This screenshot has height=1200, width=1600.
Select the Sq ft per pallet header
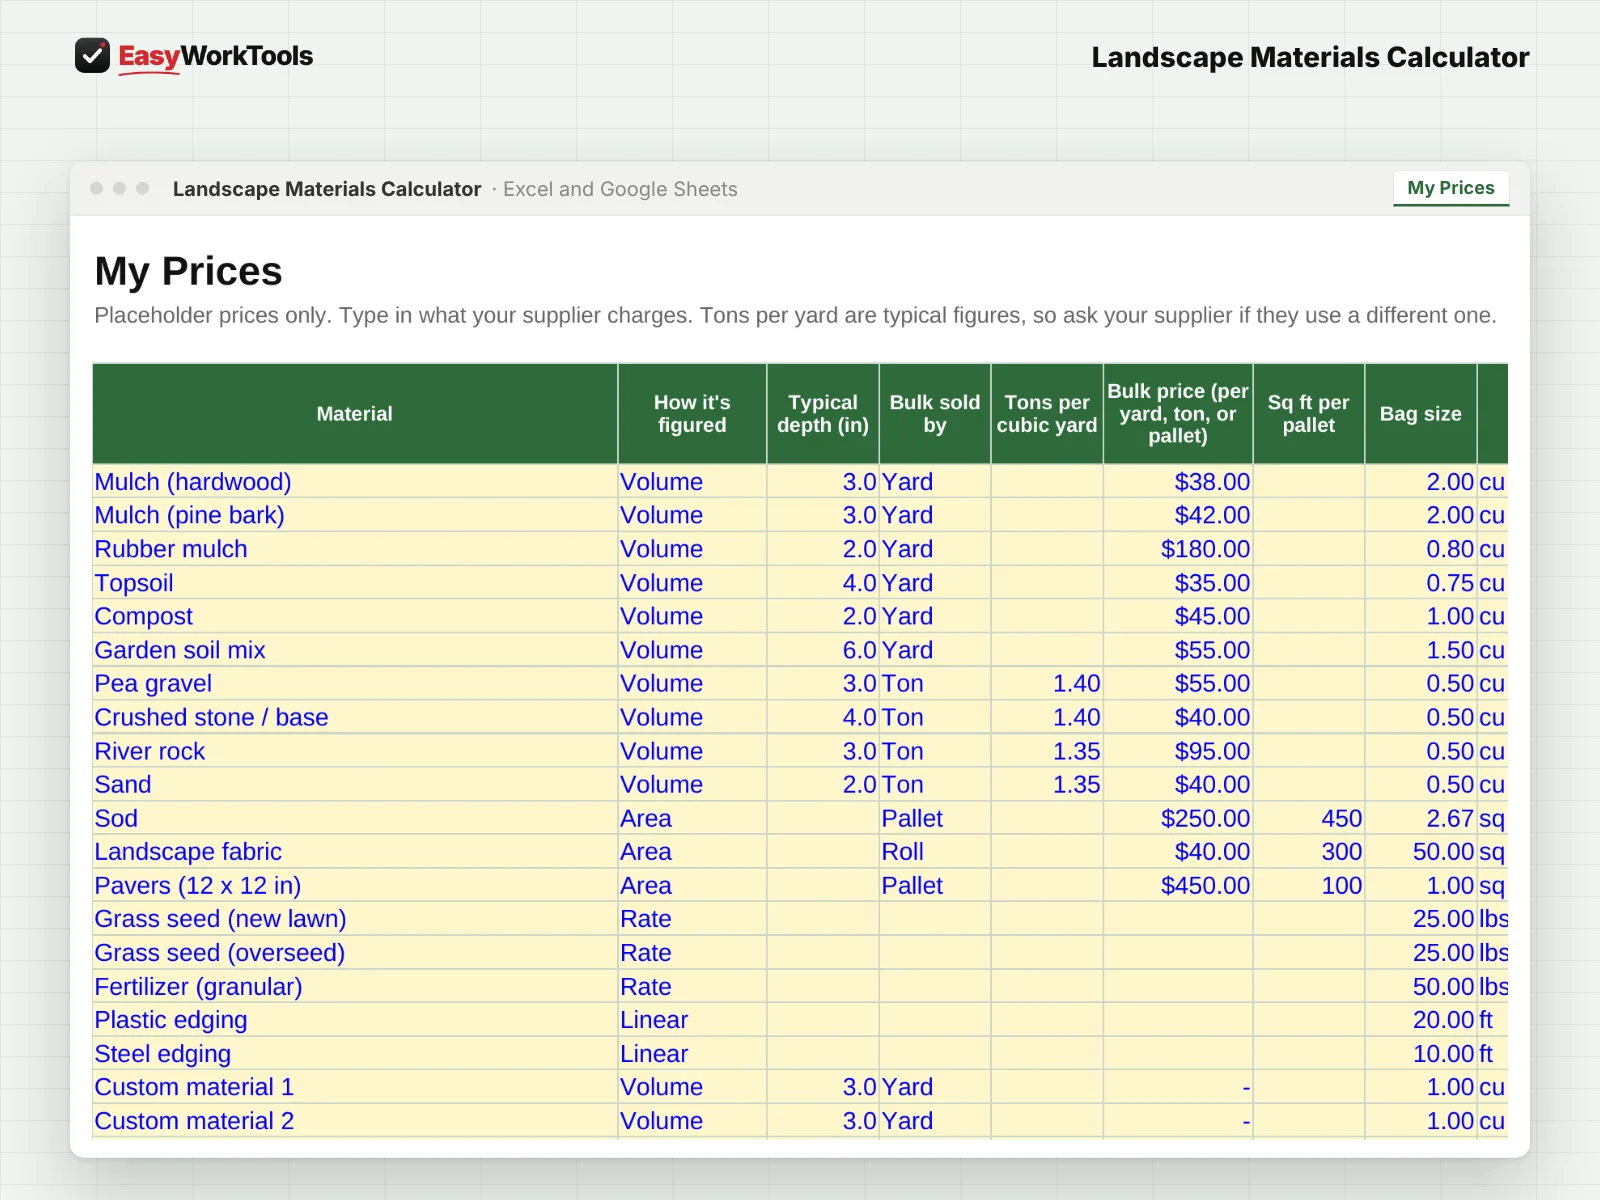tap(1309, 414)
